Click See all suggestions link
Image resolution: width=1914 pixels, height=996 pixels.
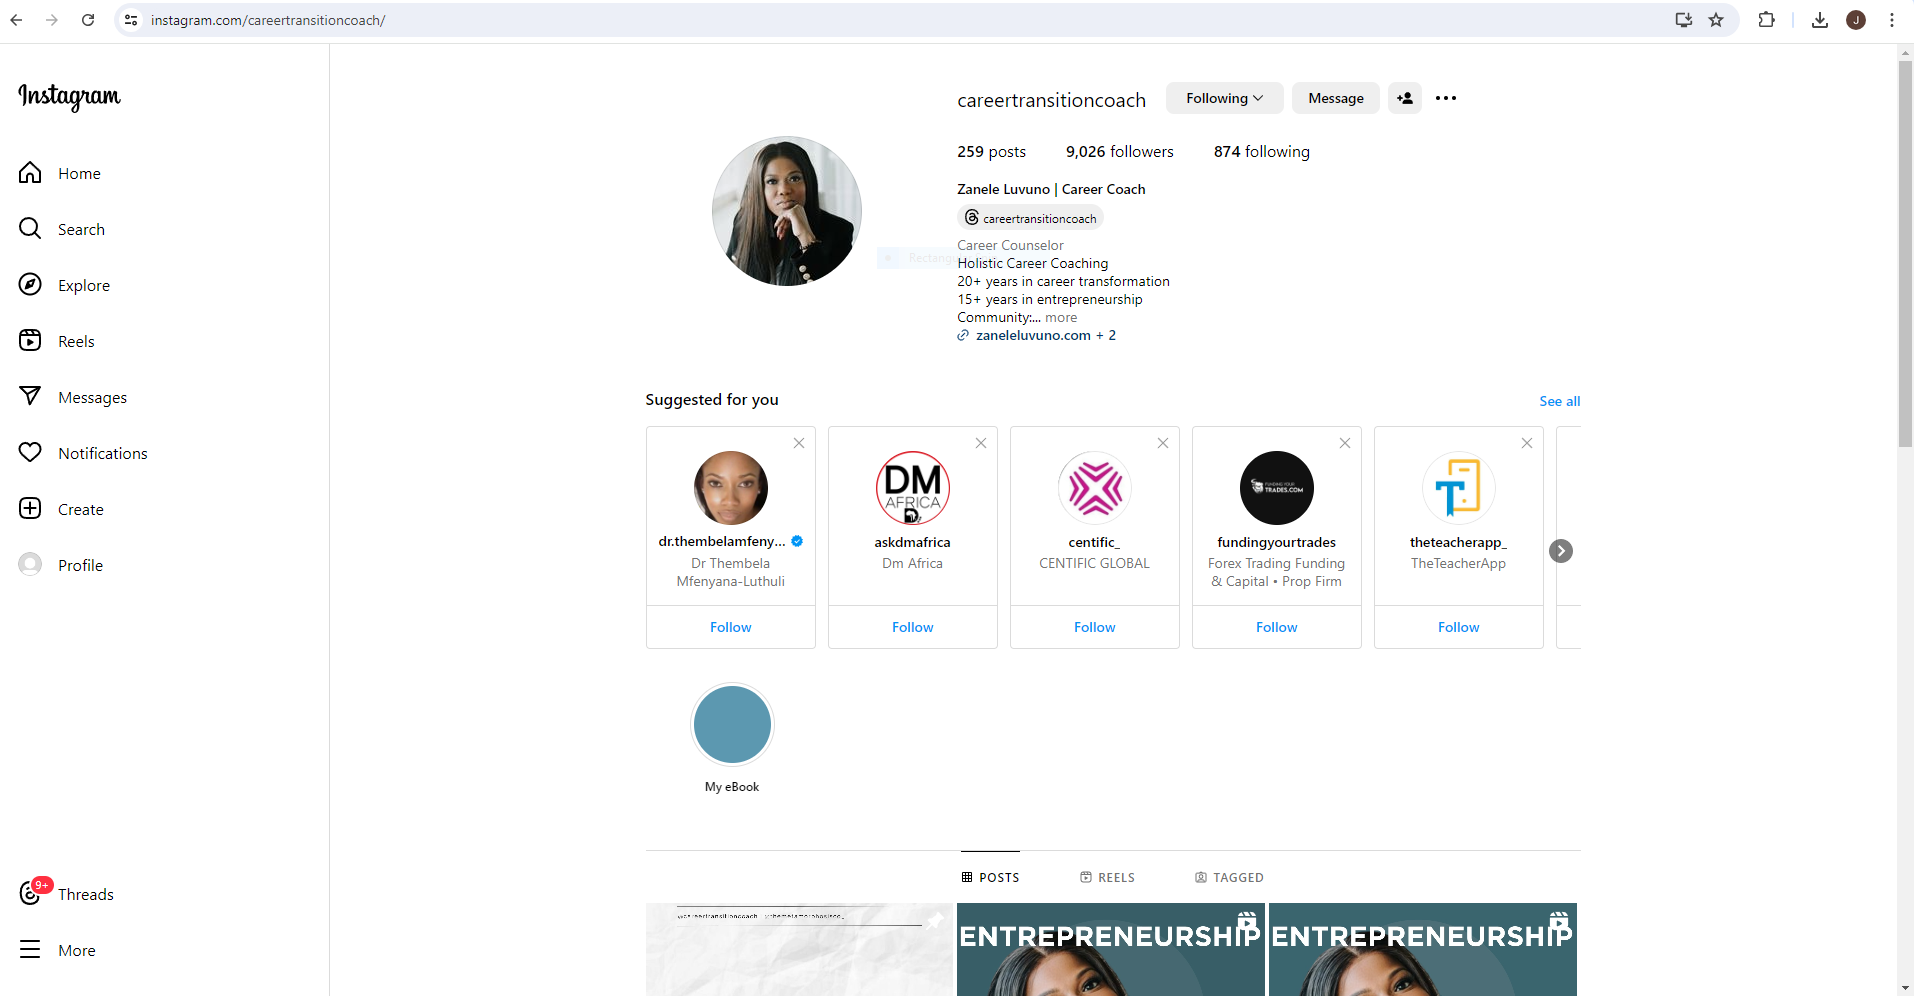click(1560, 401)
